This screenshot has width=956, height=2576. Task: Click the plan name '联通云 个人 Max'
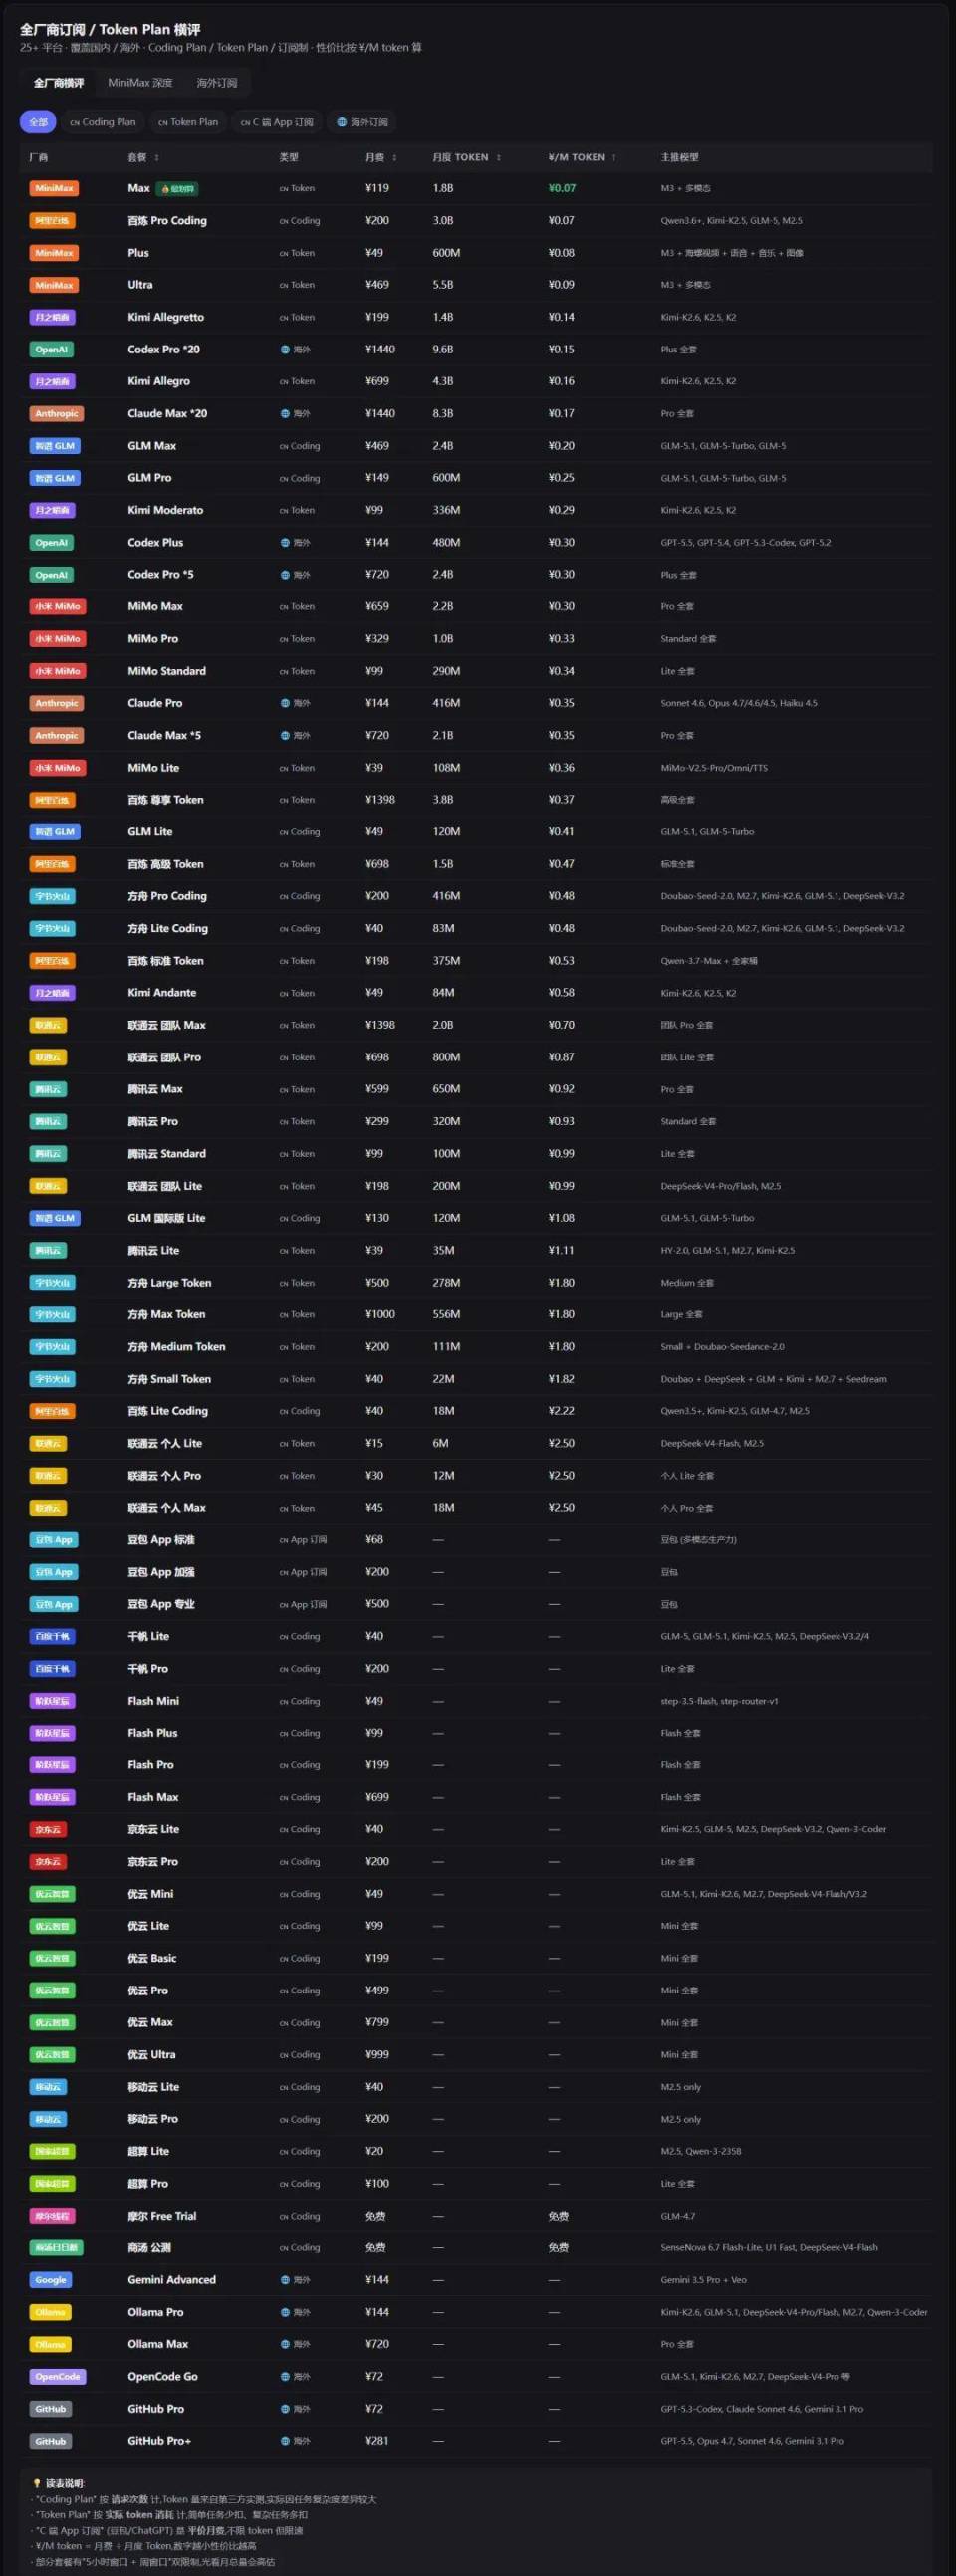166,1508
